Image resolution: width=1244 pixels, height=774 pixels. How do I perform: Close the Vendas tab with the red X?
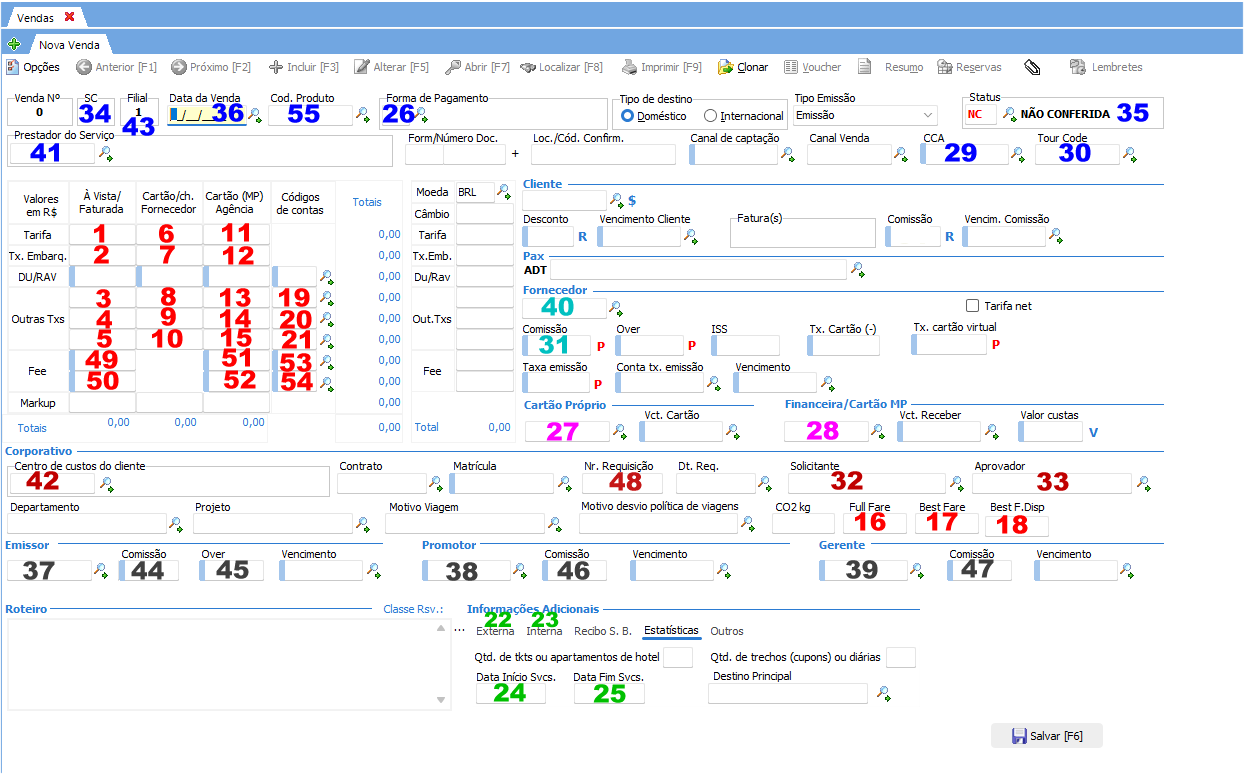[x=69, y=17]
